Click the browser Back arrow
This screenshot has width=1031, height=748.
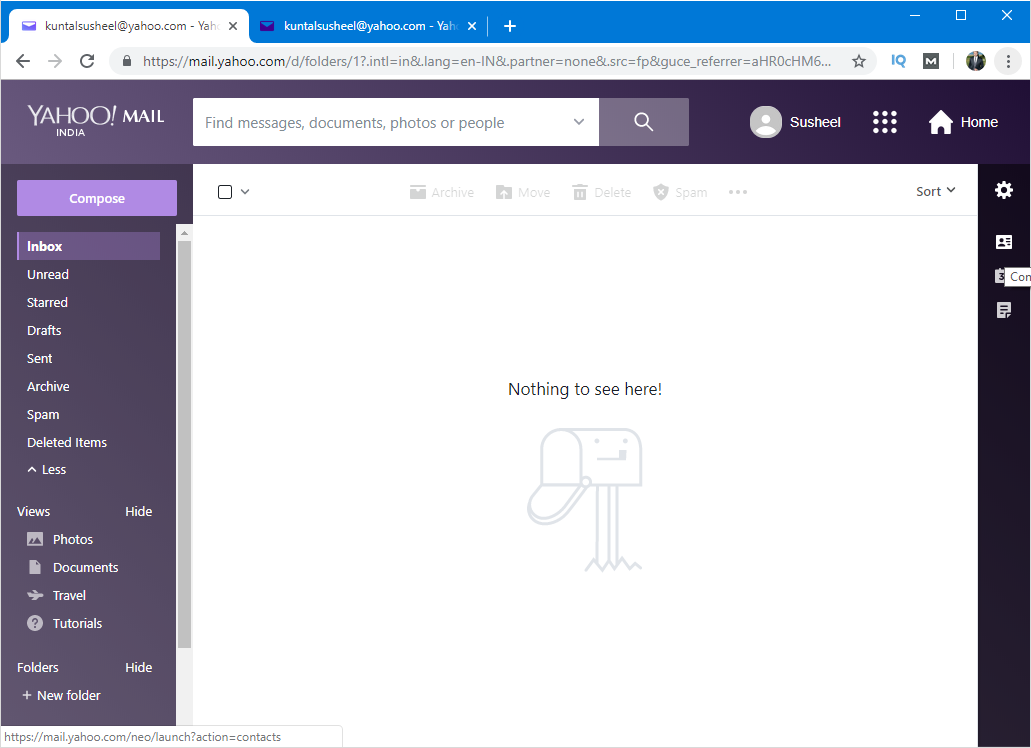click(x=23, y=61)
